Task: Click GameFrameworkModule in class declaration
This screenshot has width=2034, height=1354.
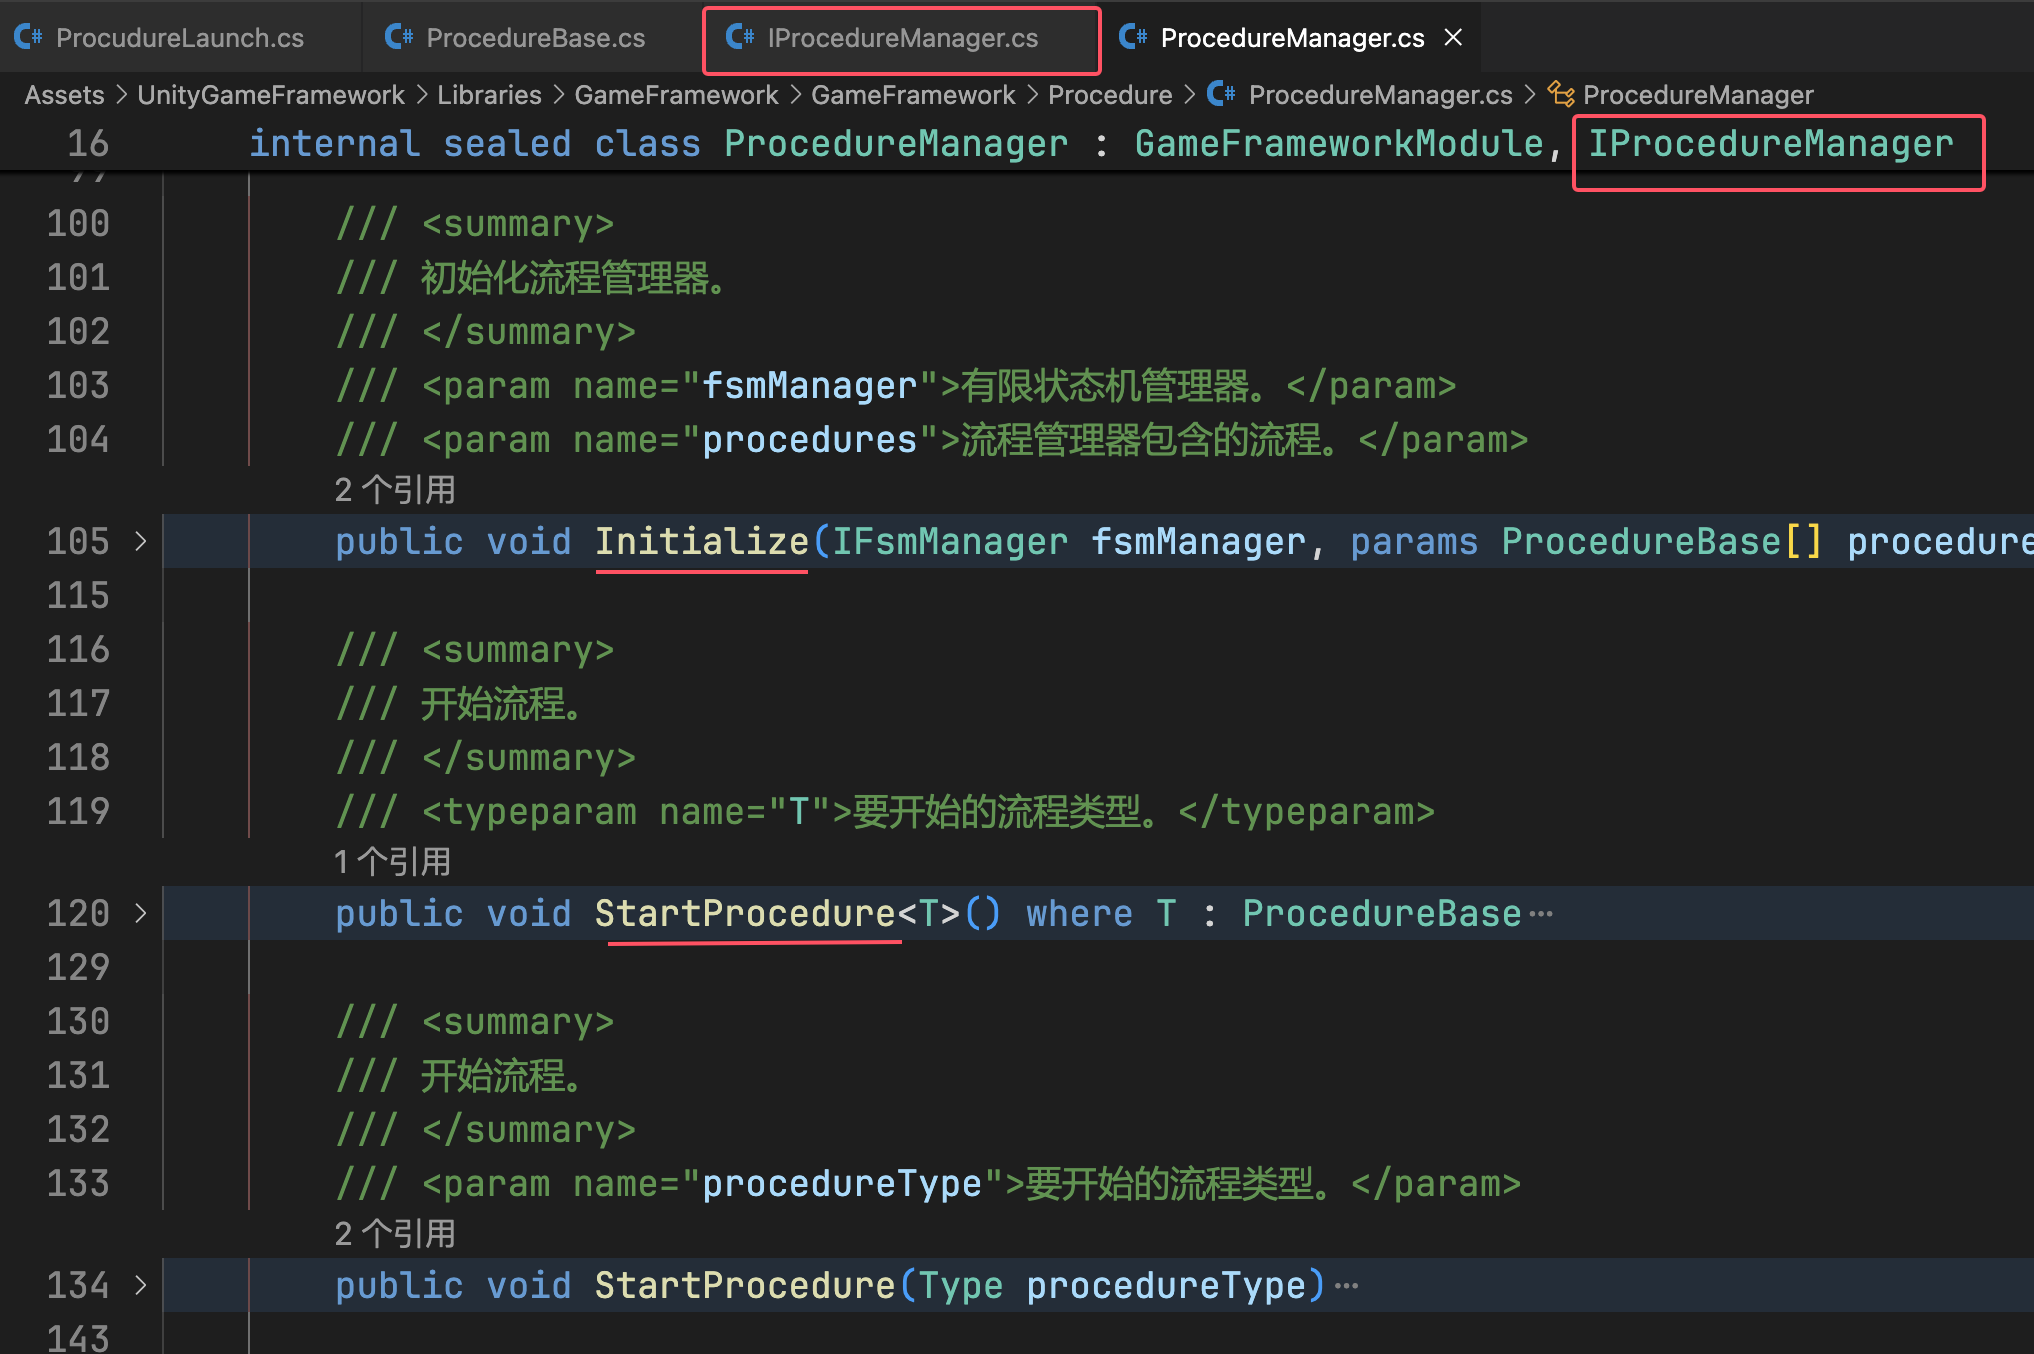Action: tap(1339, 144)
